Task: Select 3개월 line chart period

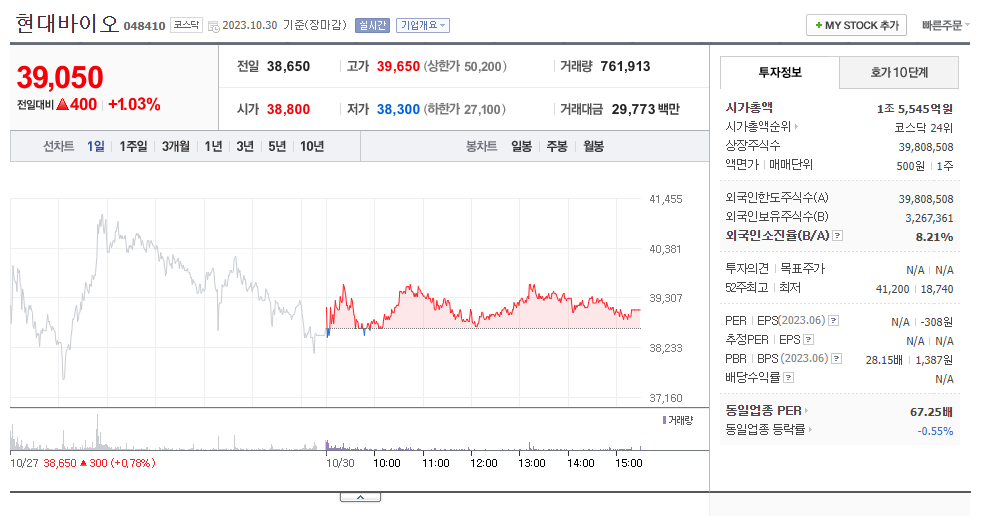Action: coord(175,146)
